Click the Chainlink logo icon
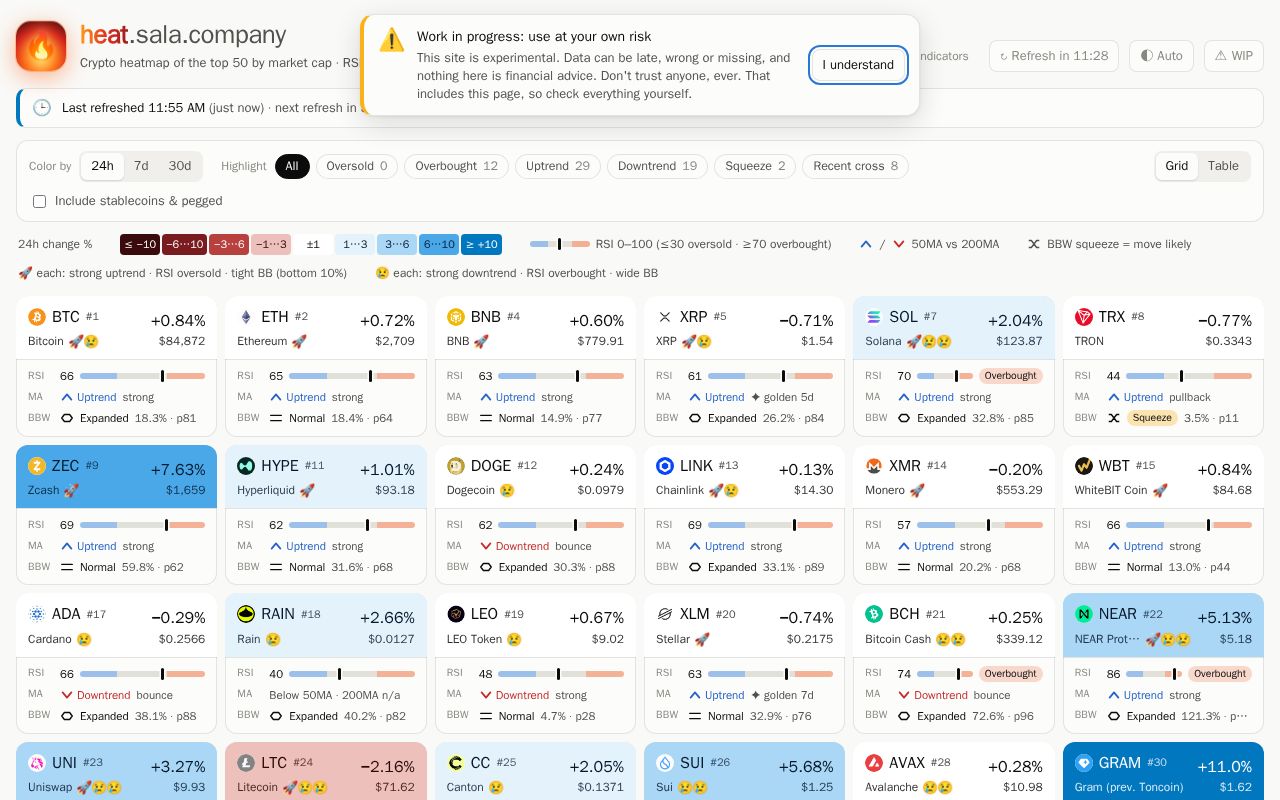The image size is (1280, 800). 665,466
